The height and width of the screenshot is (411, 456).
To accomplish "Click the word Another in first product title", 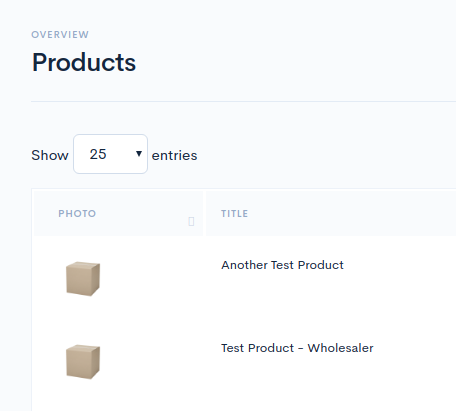I will point(244,265).
